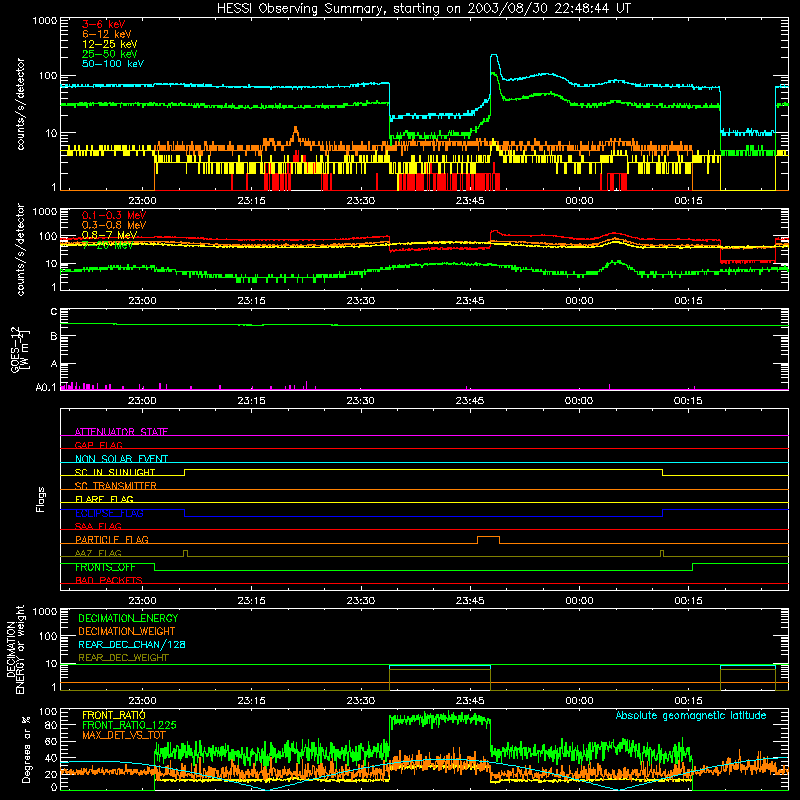
Task: Click the ATTENUATOR_STATE flag label
Action: pyautogui.click(x=121, y=432)
